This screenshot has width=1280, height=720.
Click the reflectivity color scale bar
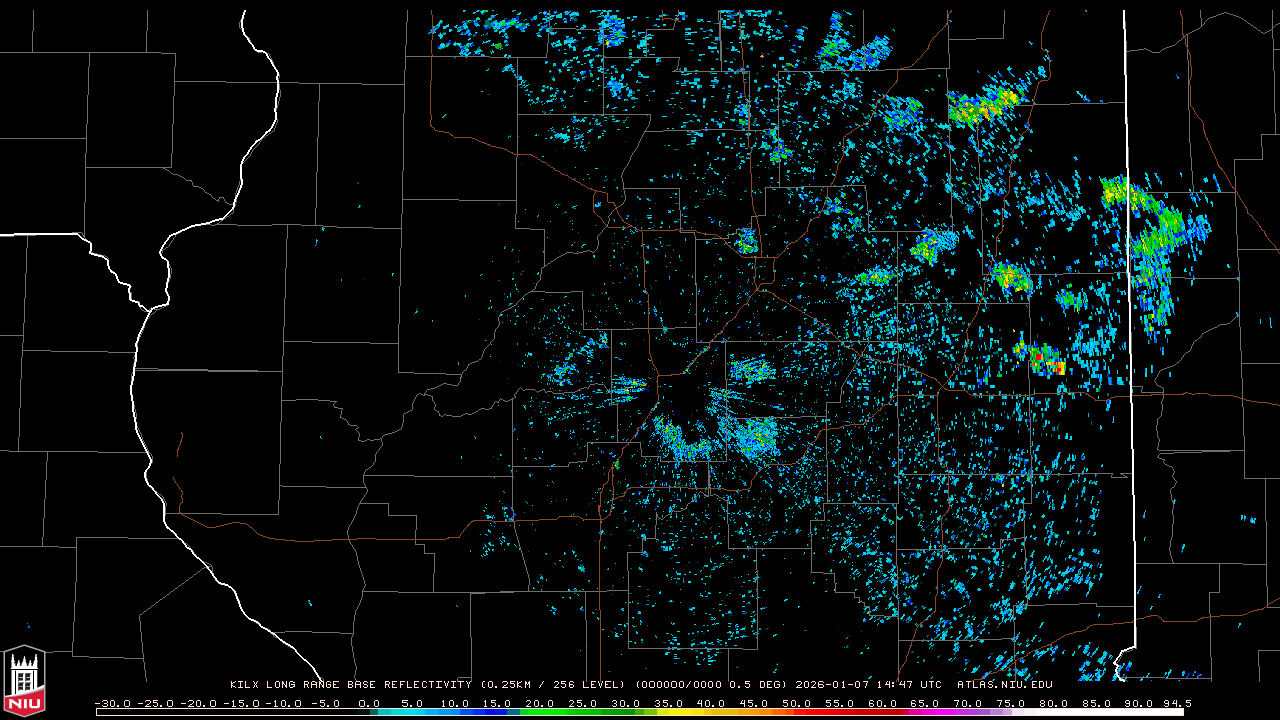pyautogui.click(x=640, y=713)
